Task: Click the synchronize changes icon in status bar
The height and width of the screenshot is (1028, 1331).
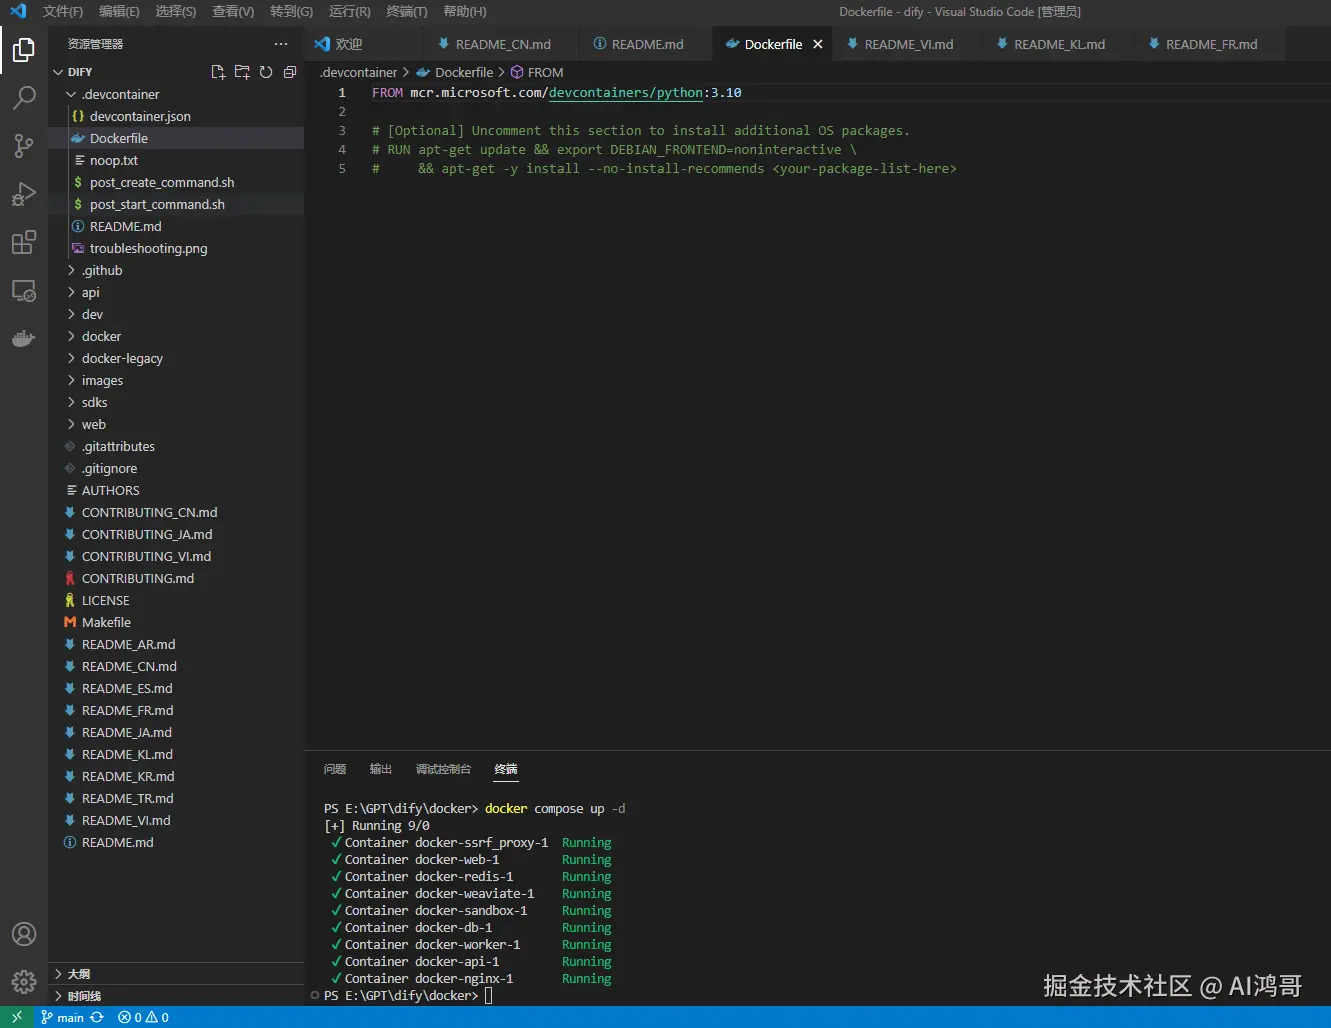Action: (97, 1017)
